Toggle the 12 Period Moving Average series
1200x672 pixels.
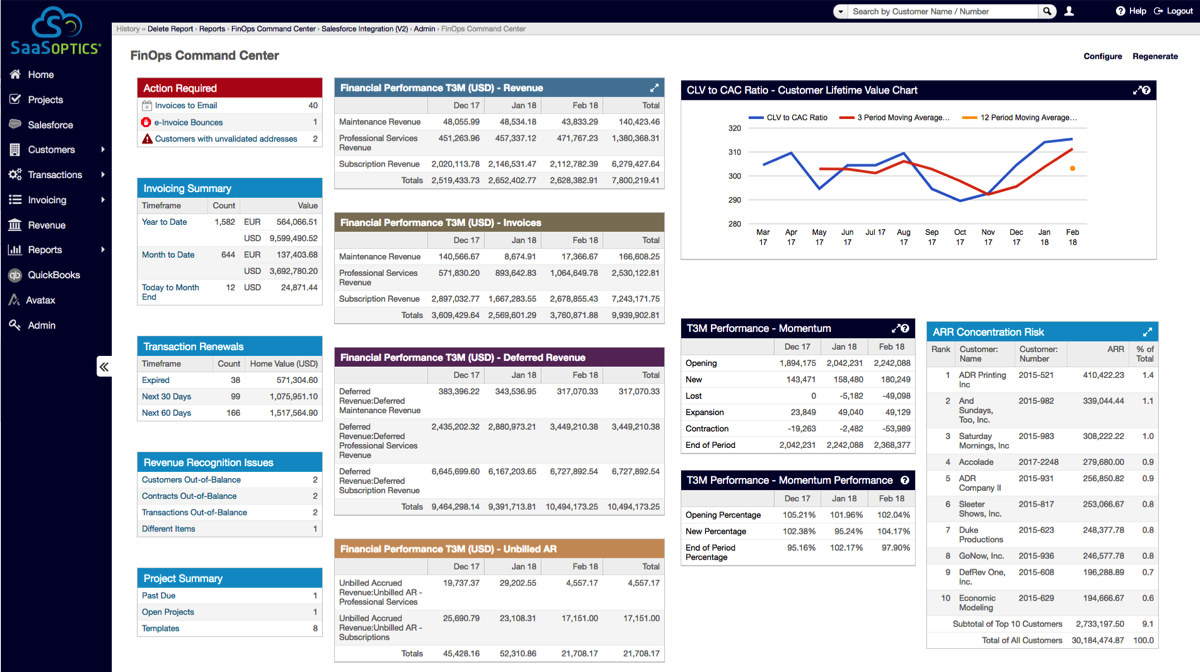[1012, 118]
